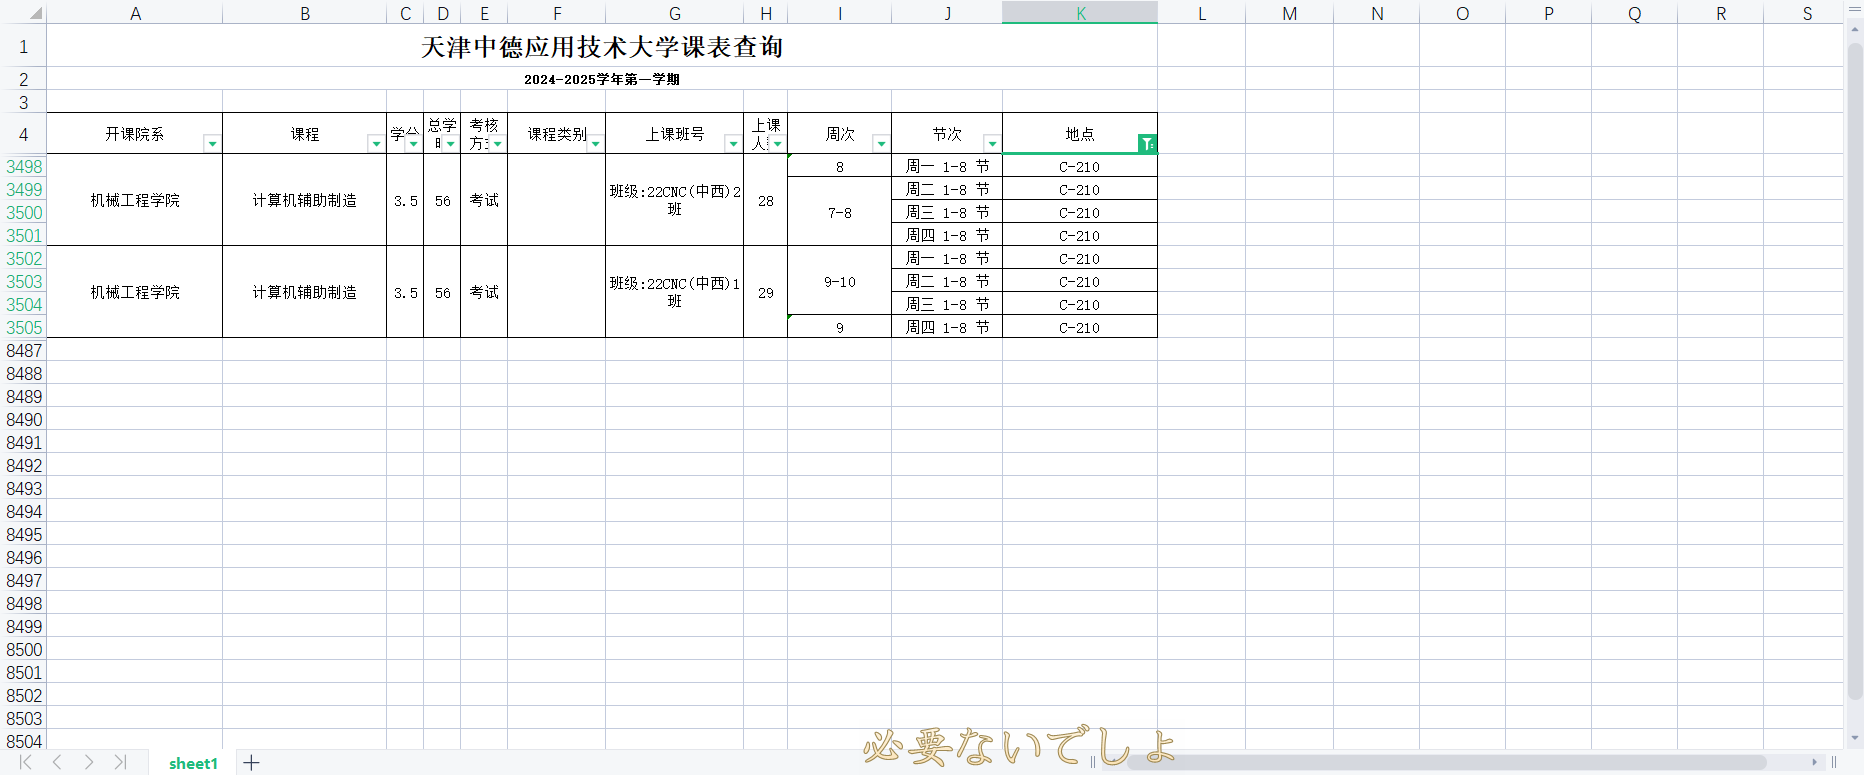The width and height of the screenshot is (1864, 775).
Task: Open the 课程类别 filter dropdown
Action: [x=595, y=144]
